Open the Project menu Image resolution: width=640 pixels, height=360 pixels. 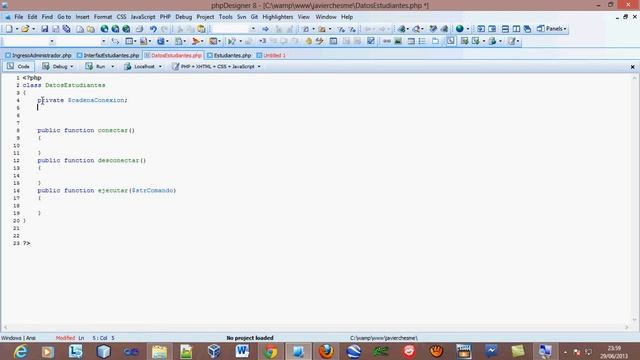click(205, 17)
